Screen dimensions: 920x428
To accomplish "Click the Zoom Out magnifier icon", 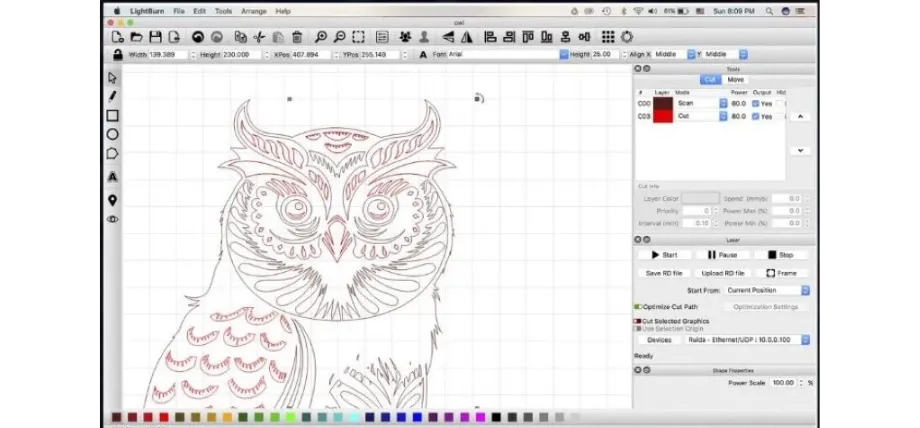I will click(x=339, y=37).
